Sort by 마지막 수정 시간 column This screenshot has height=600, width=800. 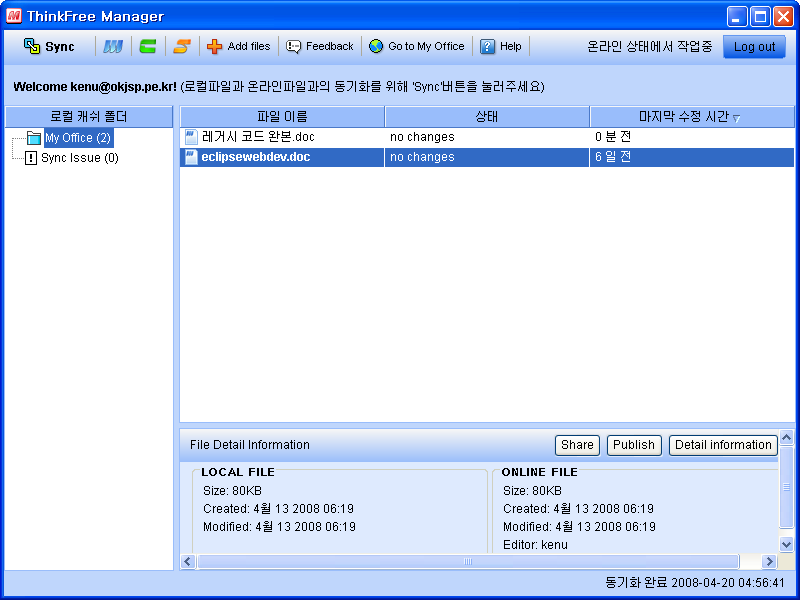coord(692,117)
